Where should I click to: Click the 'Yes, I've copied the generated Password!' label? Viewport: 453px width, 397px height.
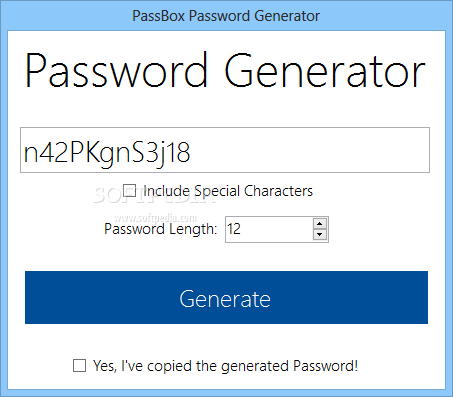pos(225,366)
